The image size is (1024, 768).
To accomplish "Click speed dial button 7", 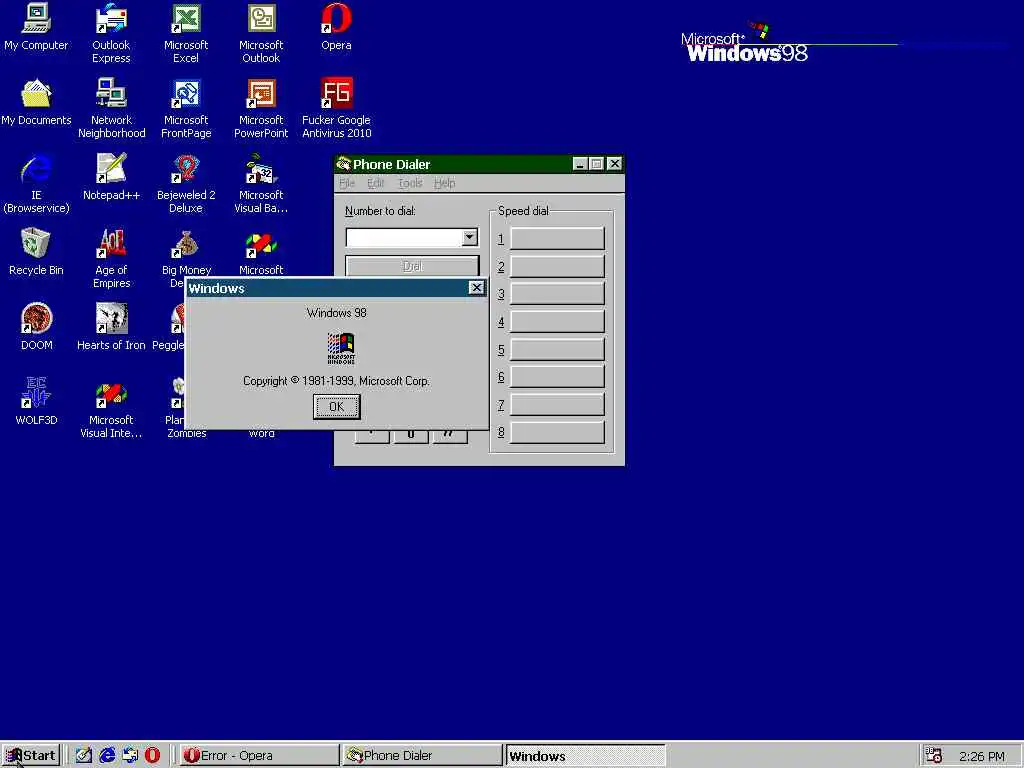I will coord(557,404).
